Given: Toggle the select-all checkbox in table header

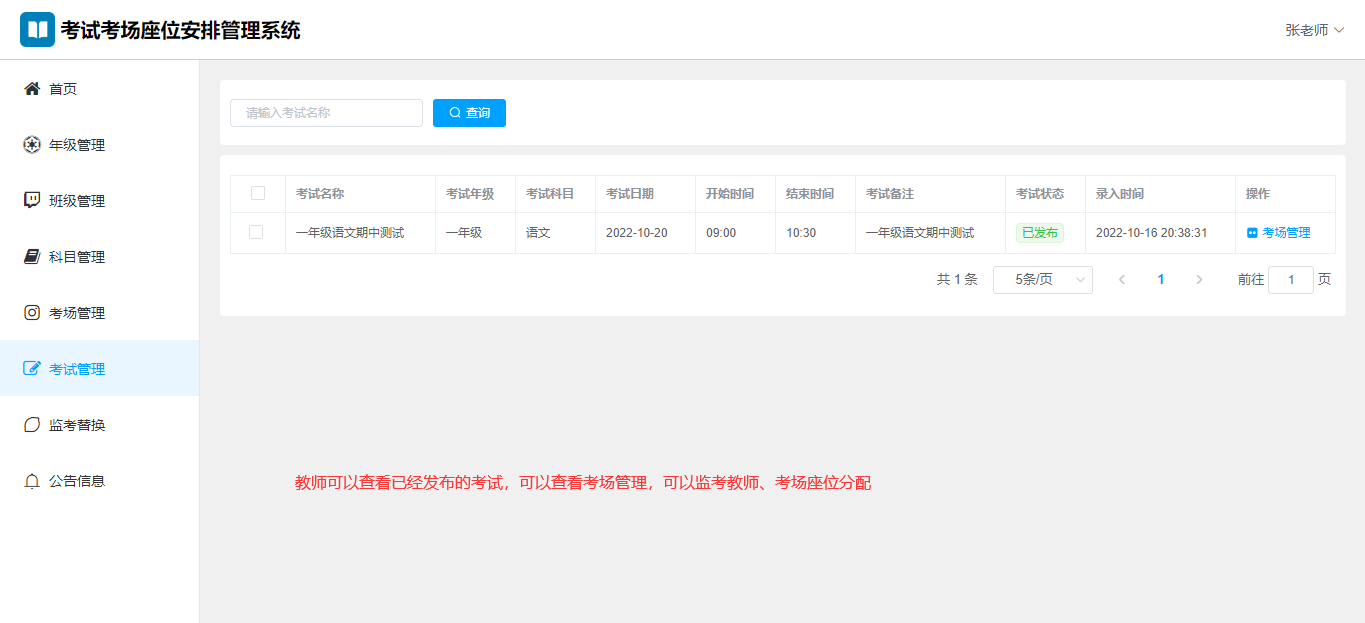Looking at the screenshot, I should [257, 193].
